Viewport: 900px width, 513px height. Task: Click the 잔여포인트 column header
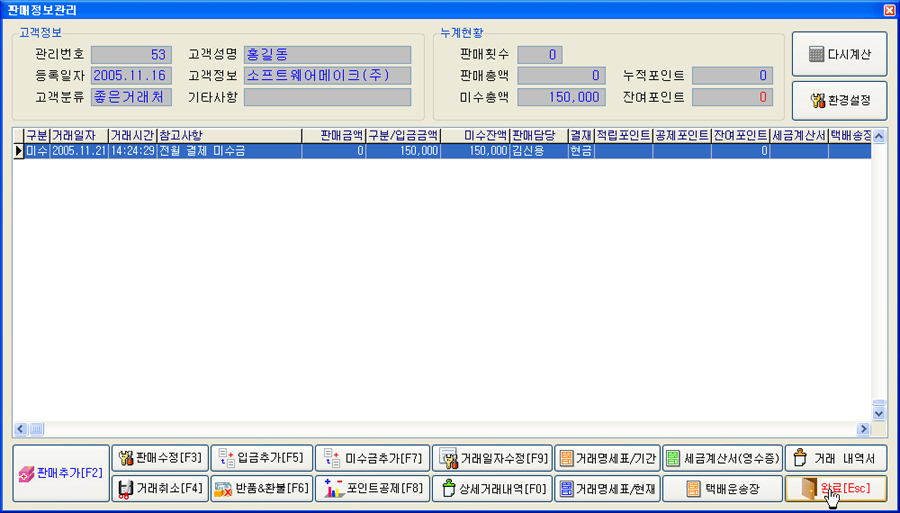click(740, 136)
